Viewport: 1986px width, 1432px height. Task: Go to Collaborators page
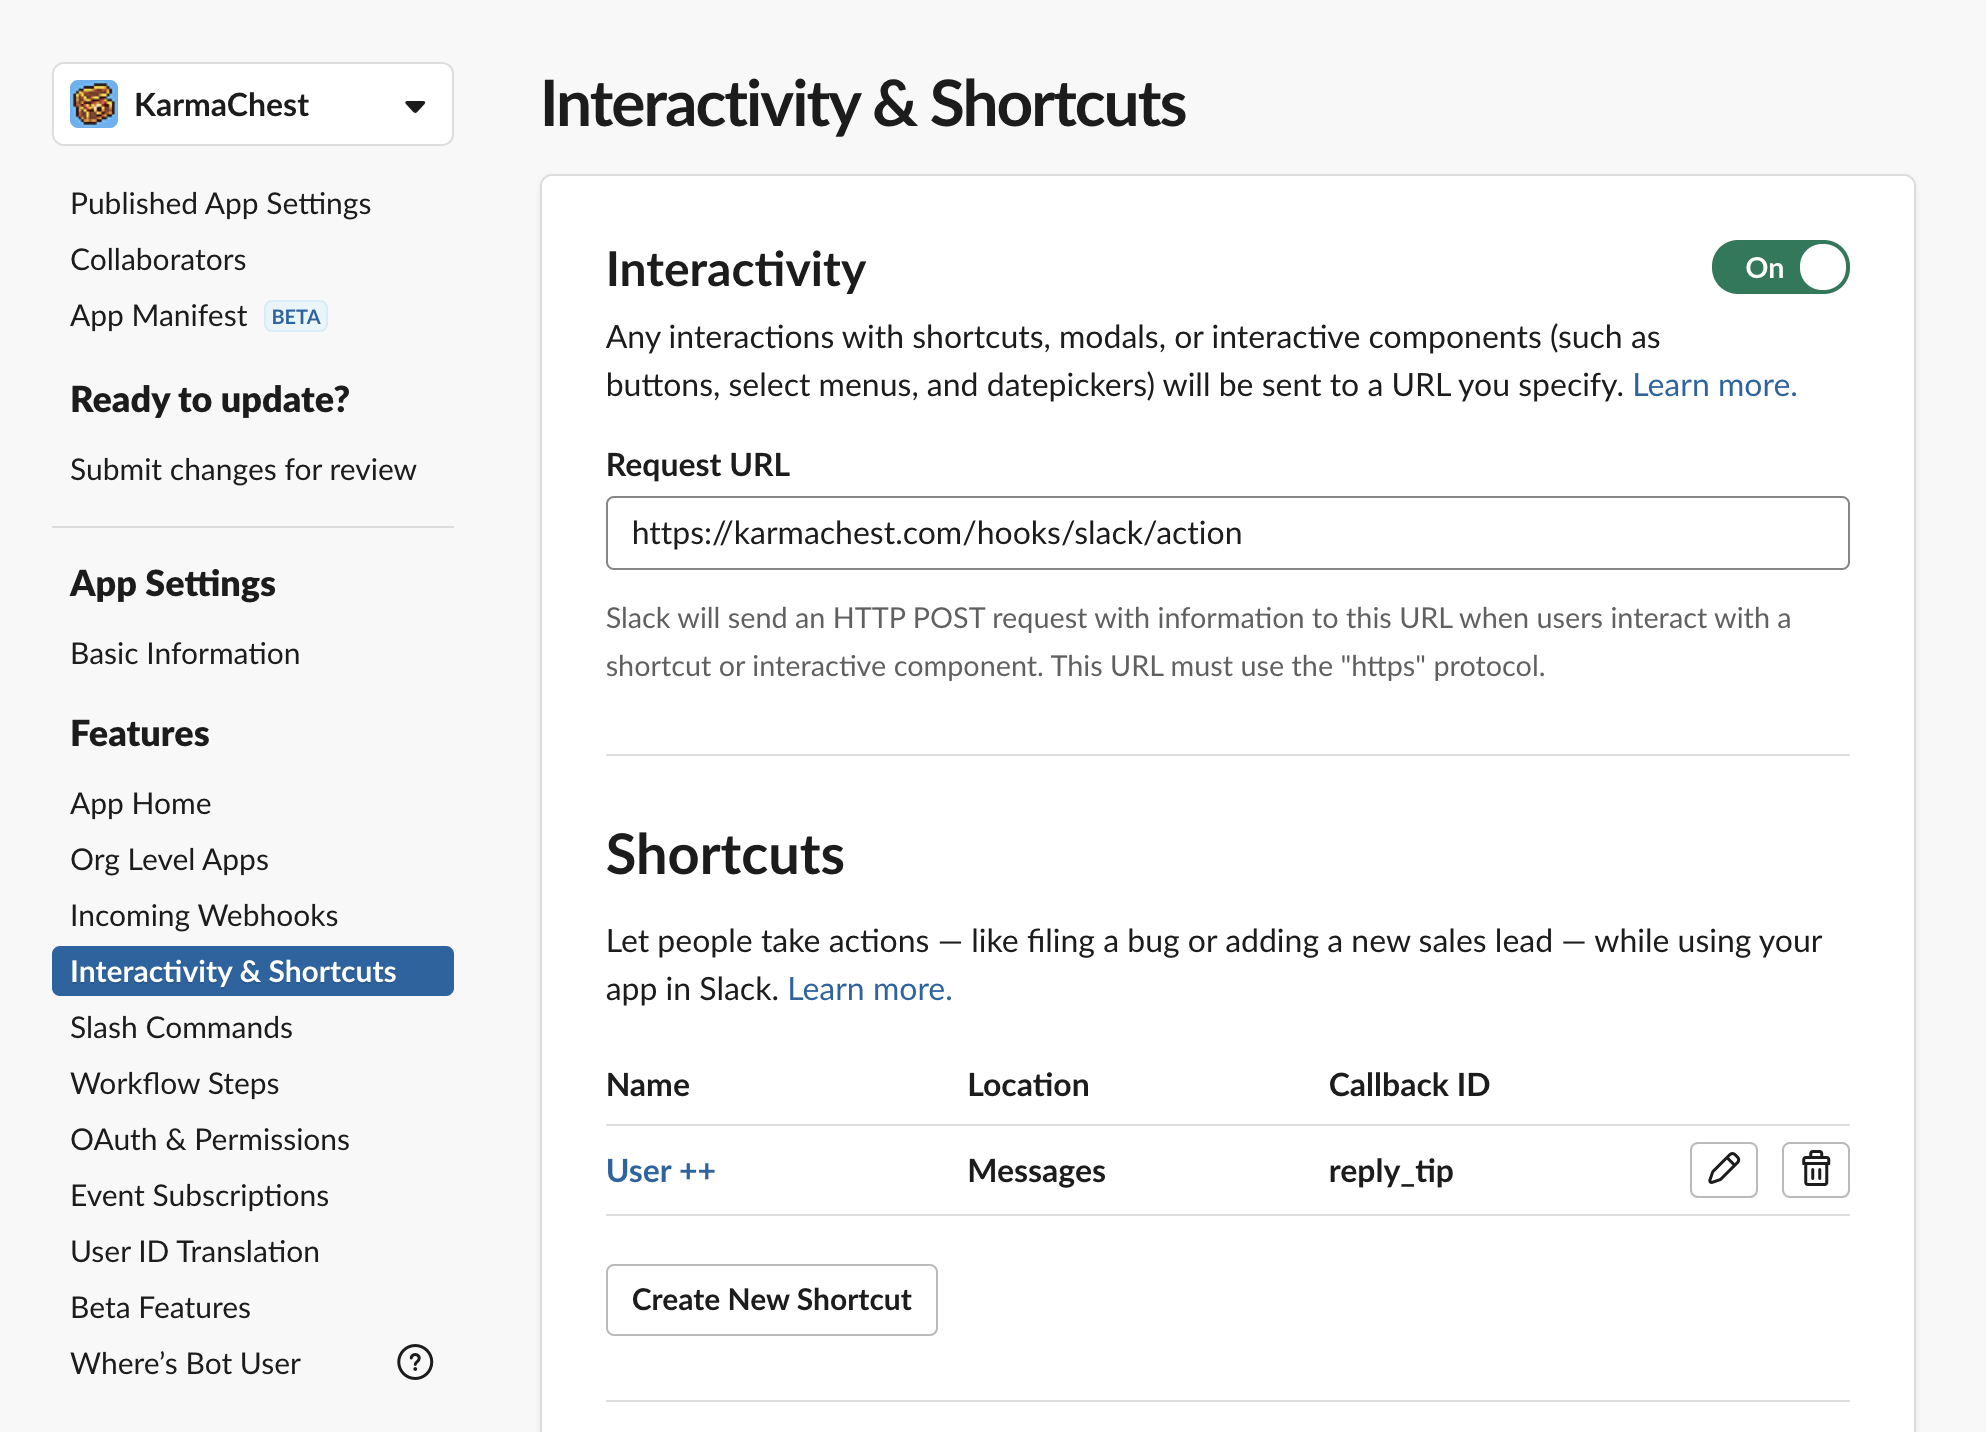(158, 259)
